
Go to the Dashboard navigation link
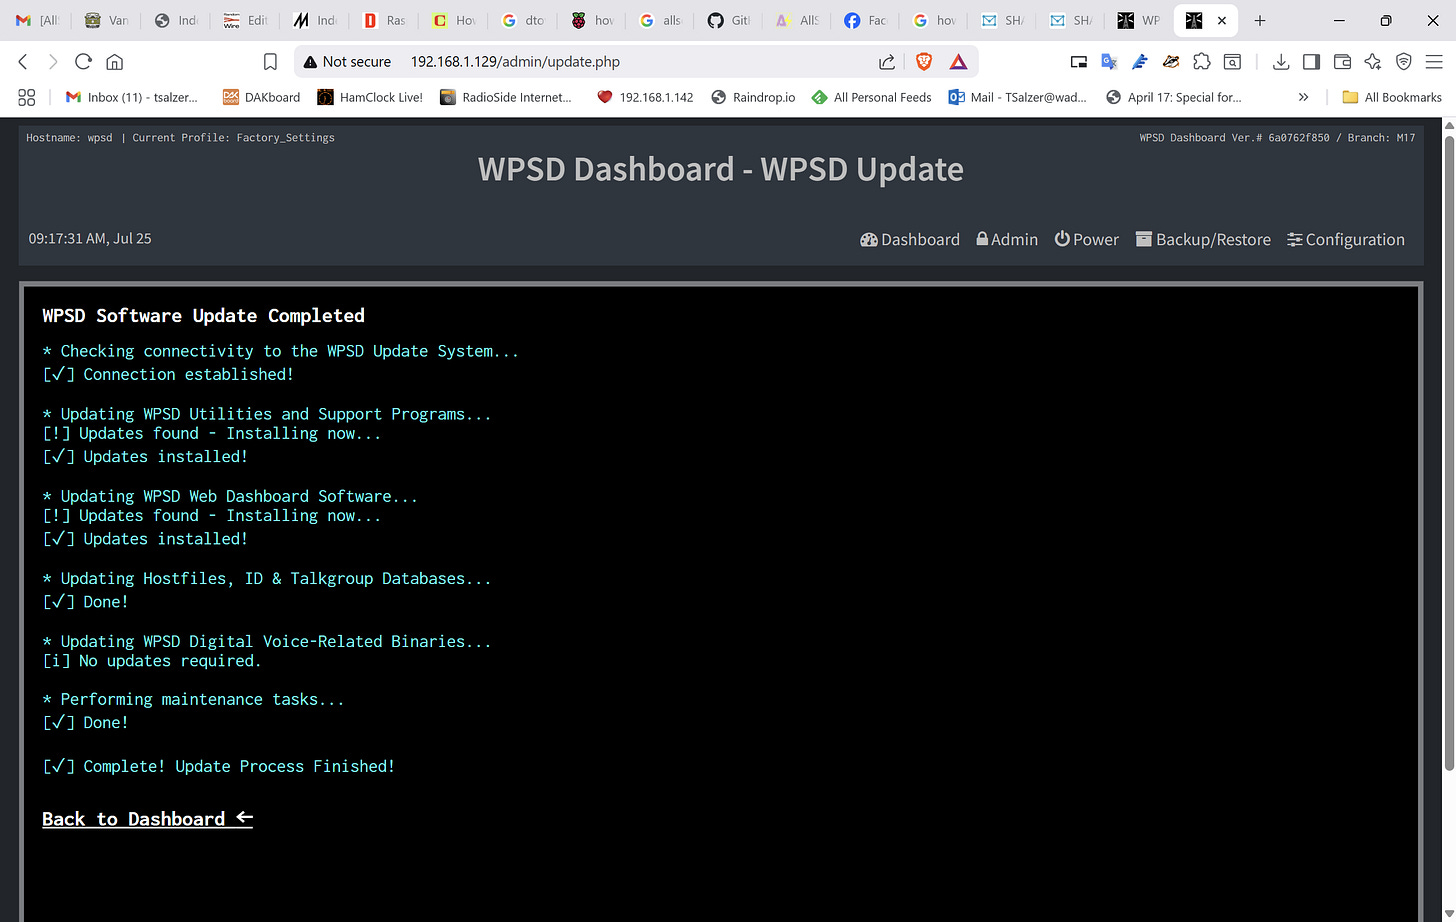click(910, 240)
